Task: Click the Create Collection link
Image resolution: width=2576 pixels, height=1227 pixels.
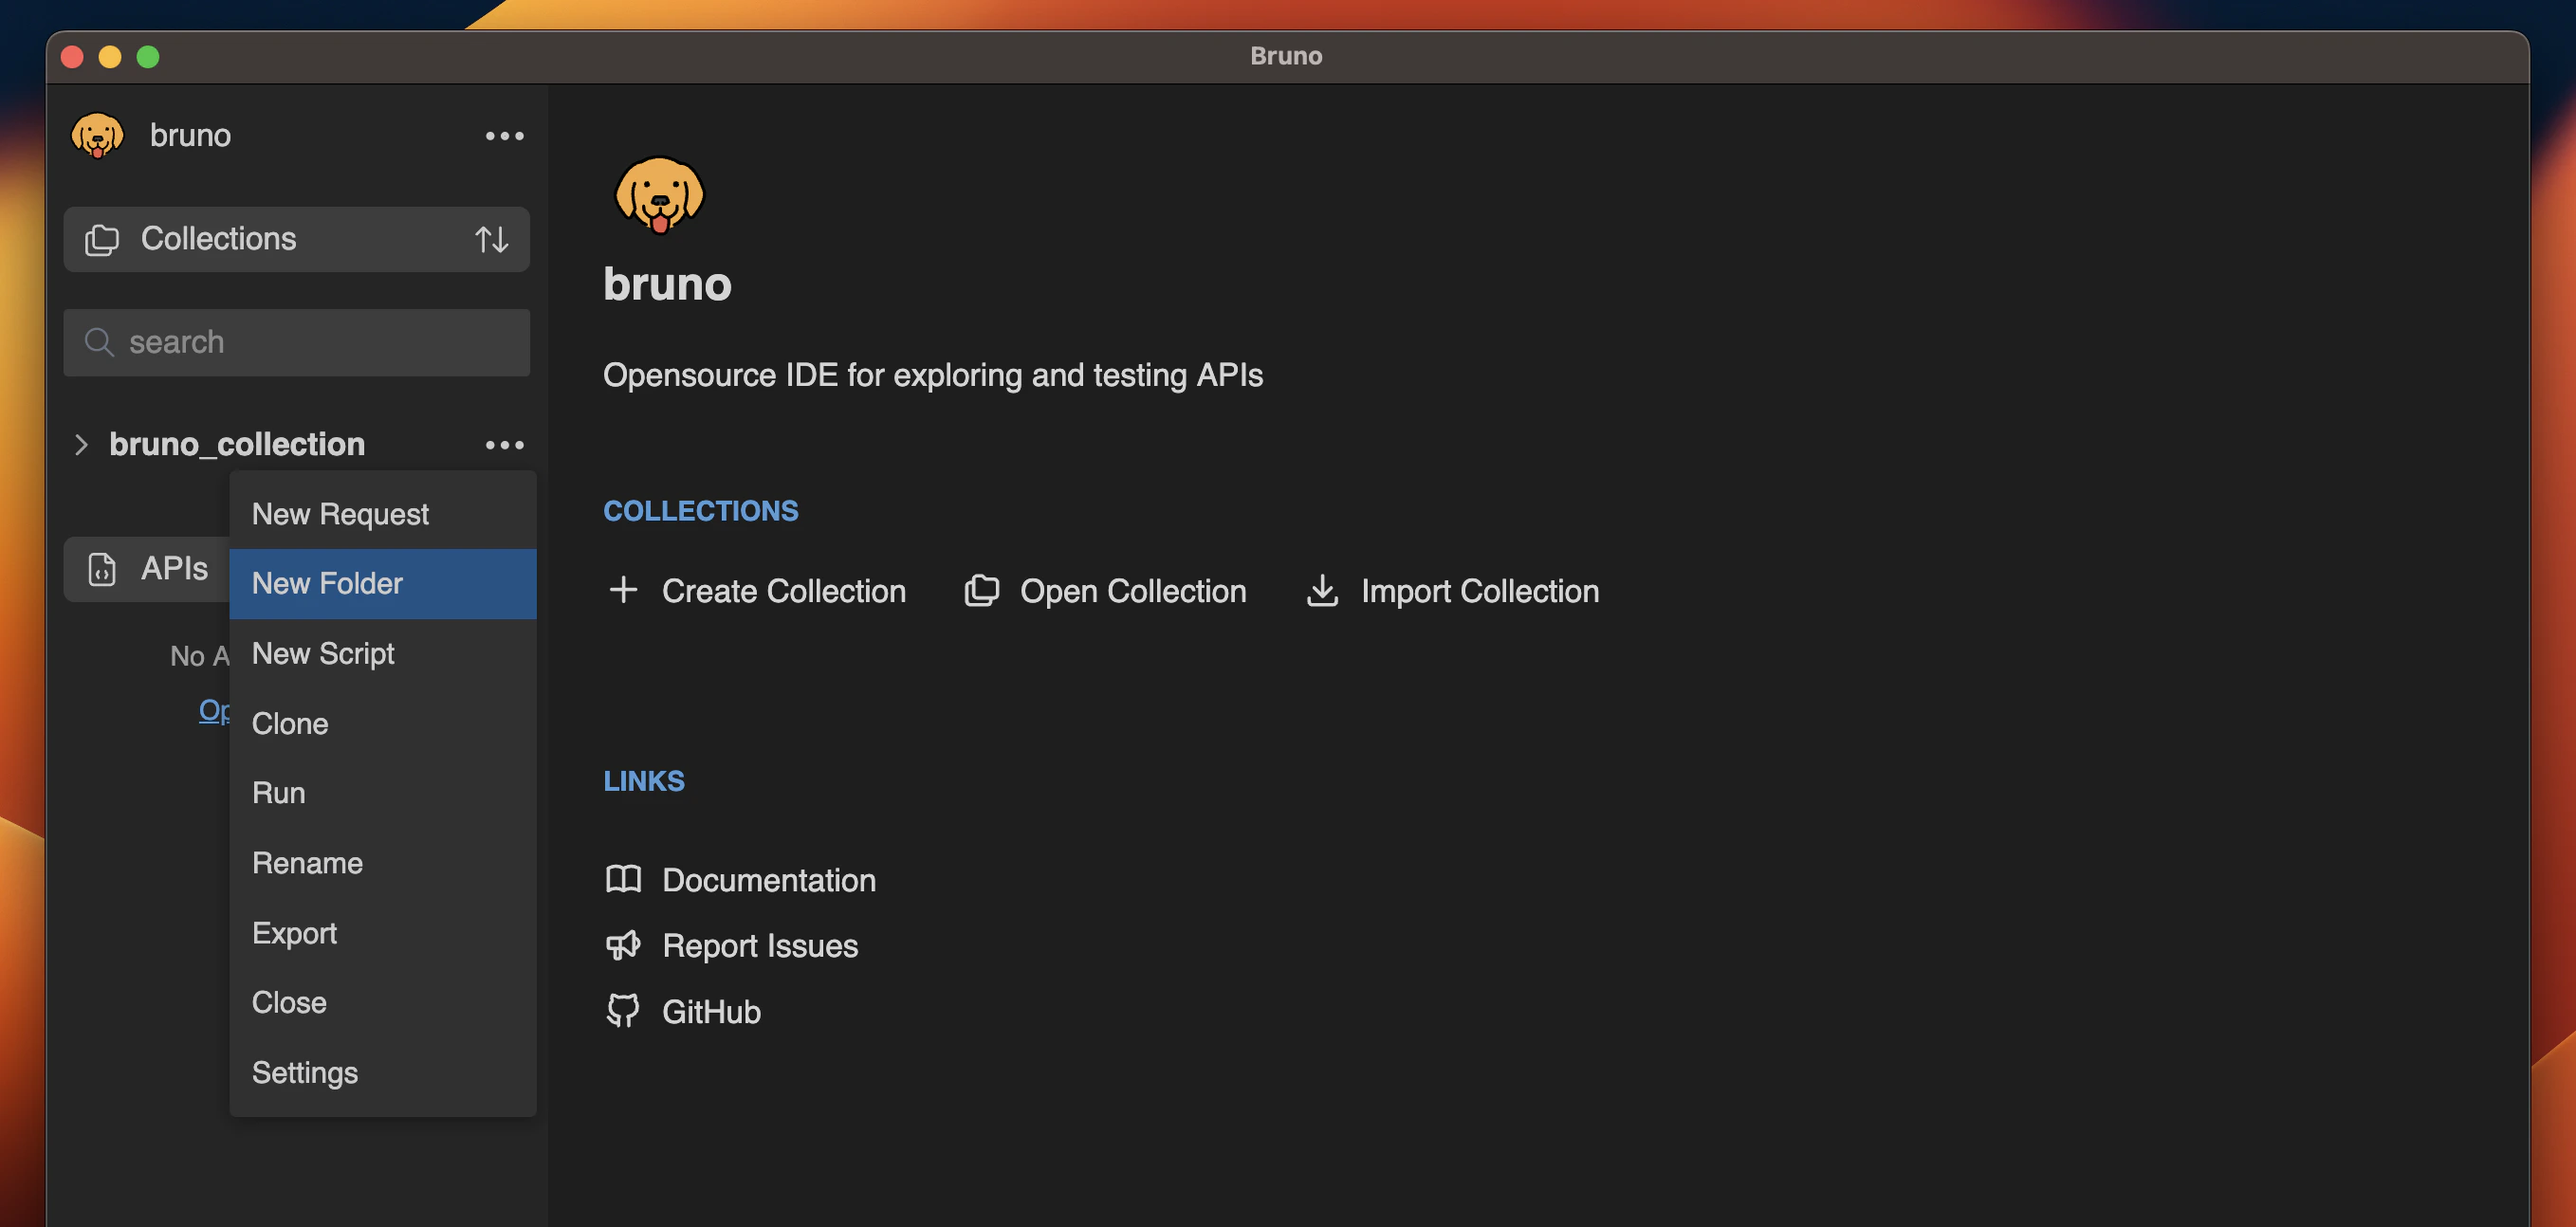Action: pyautogui.click(x=783, y=591)
